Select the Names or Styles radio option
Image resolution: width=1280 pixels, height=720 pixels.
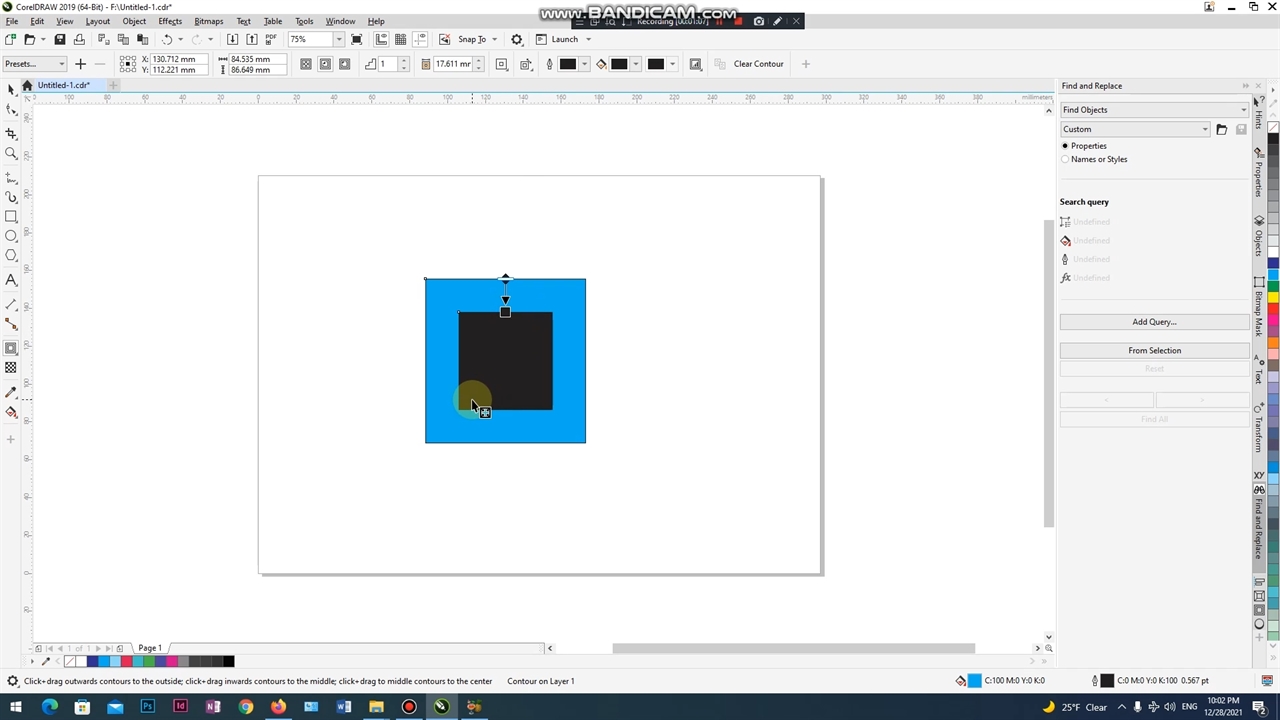click(x=1065, y=159)
